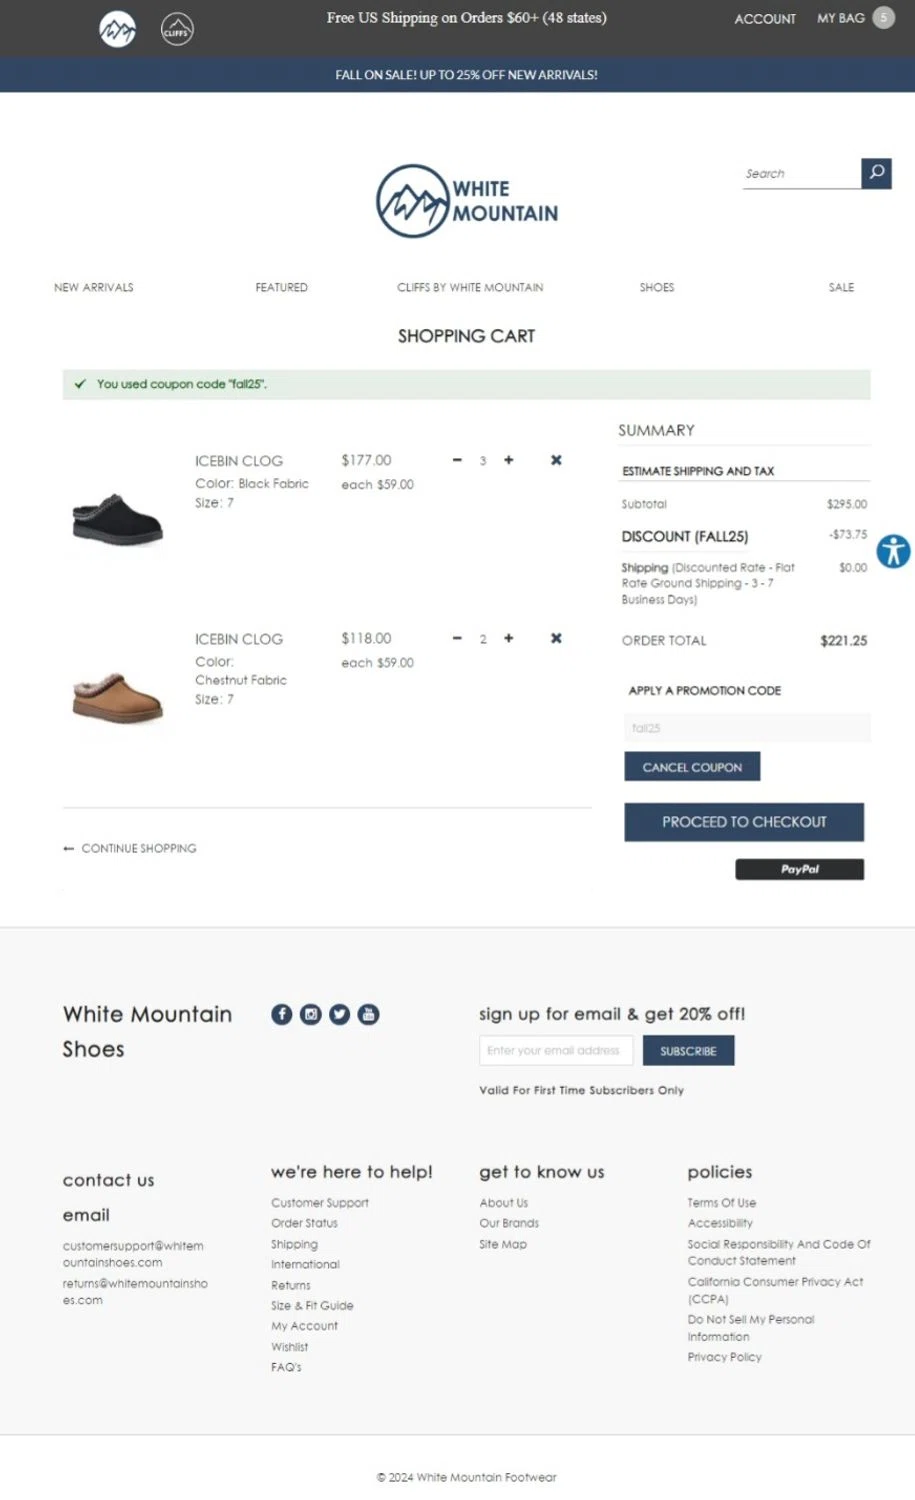Decrease quantity of Chestnut Fabric clog

(x=457, y=638)
